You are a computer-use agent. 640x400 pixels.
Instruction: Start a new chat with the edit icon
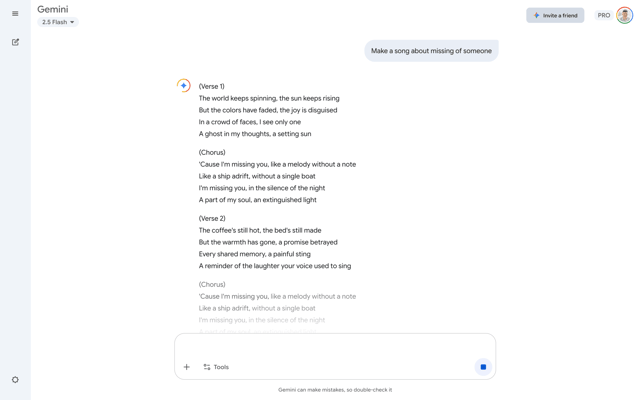(15, 42)
